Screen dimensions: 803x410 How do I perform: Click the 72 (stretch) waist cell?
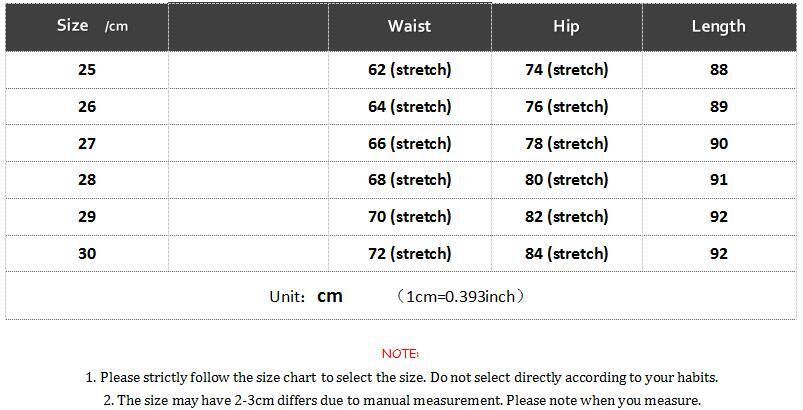click(x=409, y=254)
